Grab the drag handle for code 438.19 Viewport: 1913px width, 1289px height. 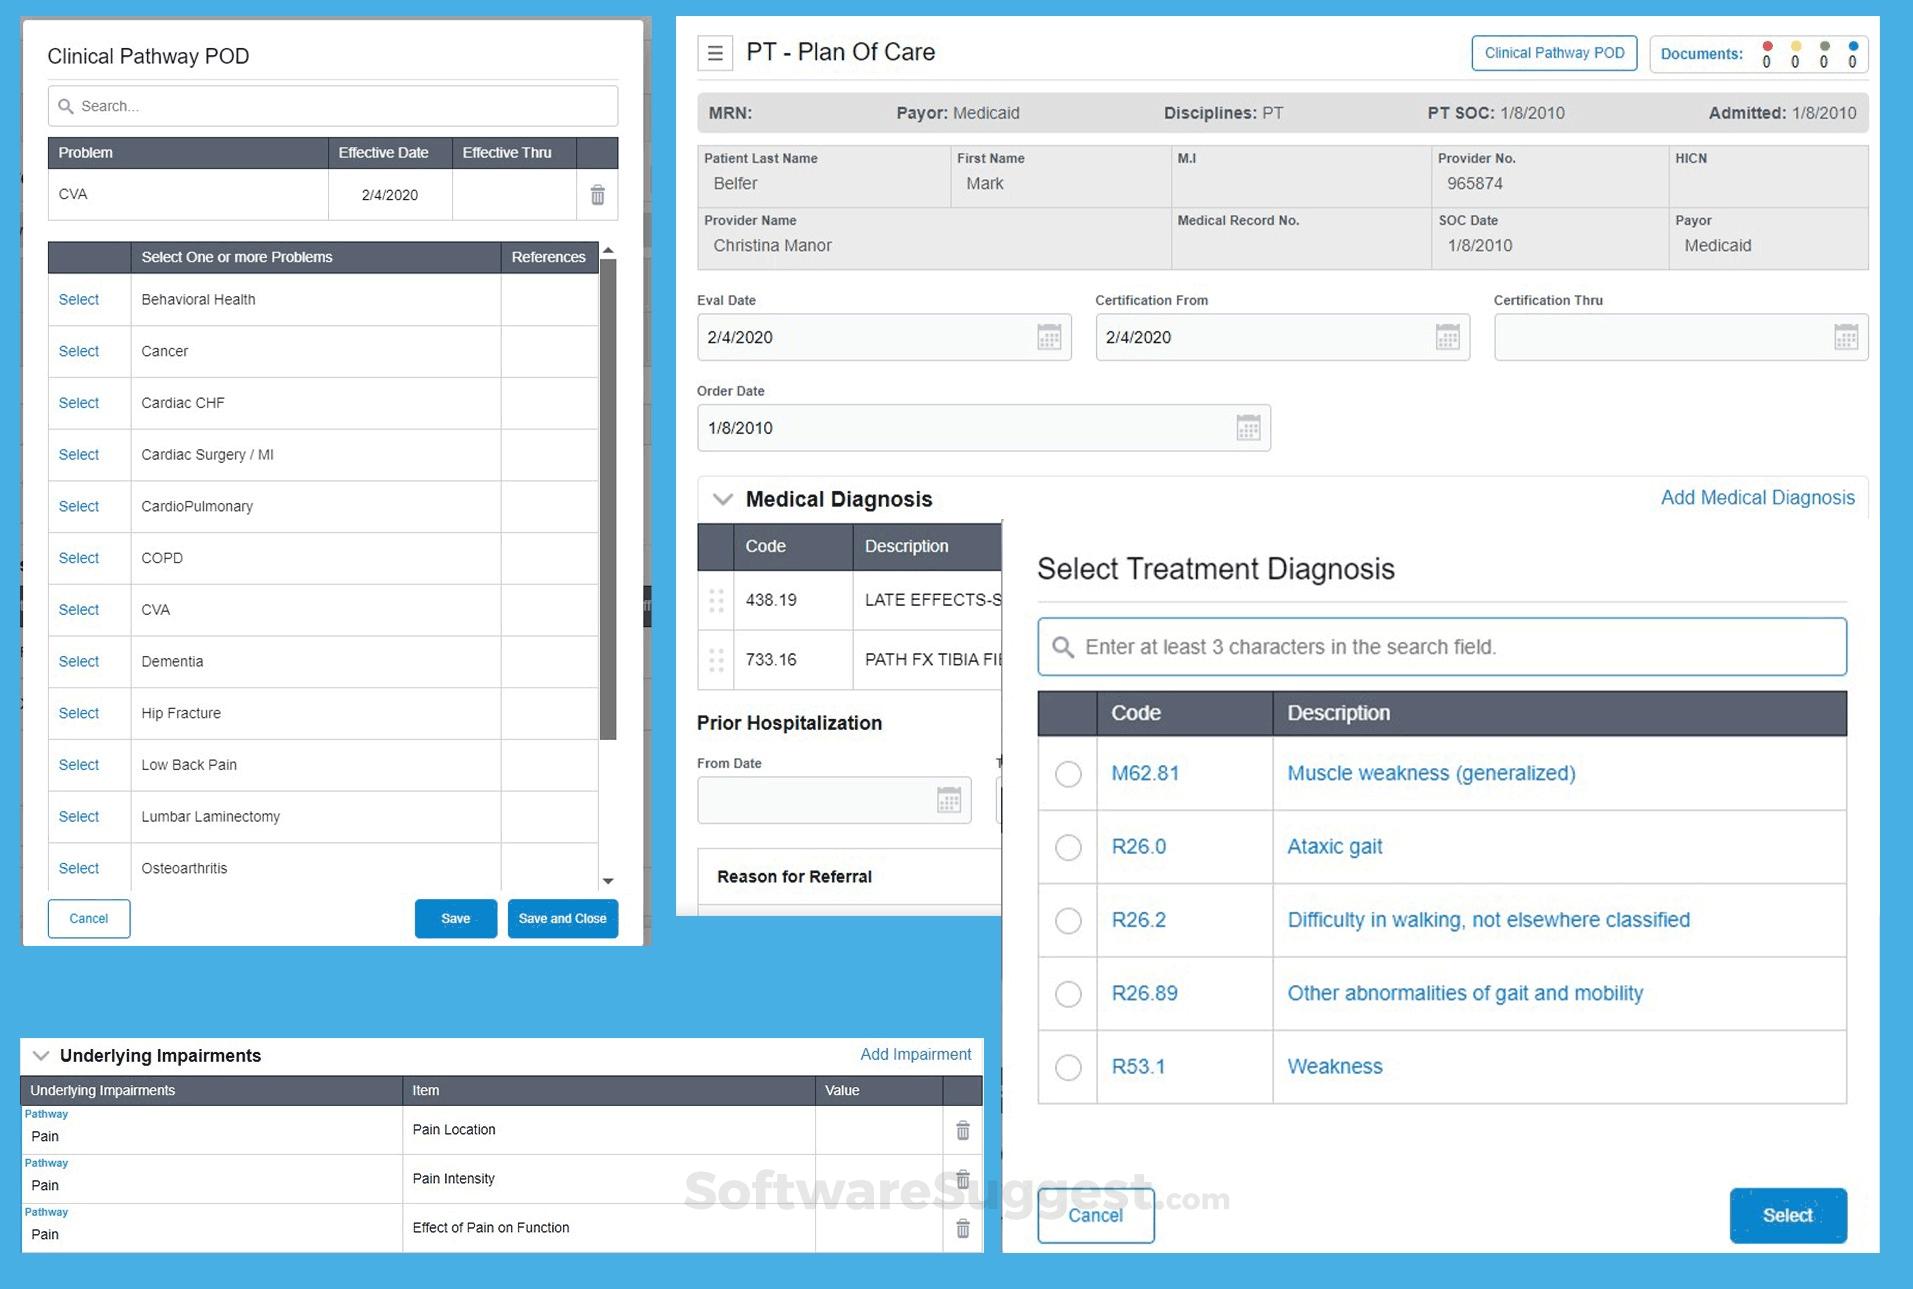[x=716, y=600]
